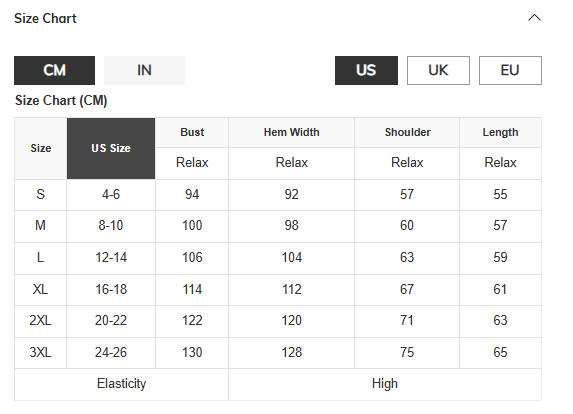Switch measurements to IN

(144, 71)
